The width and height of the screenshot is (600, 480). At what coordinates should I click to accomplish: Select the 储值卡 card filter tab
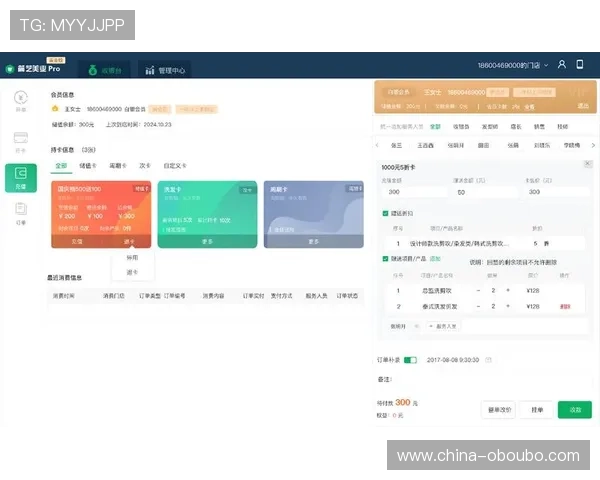click(x=88, y=166)
